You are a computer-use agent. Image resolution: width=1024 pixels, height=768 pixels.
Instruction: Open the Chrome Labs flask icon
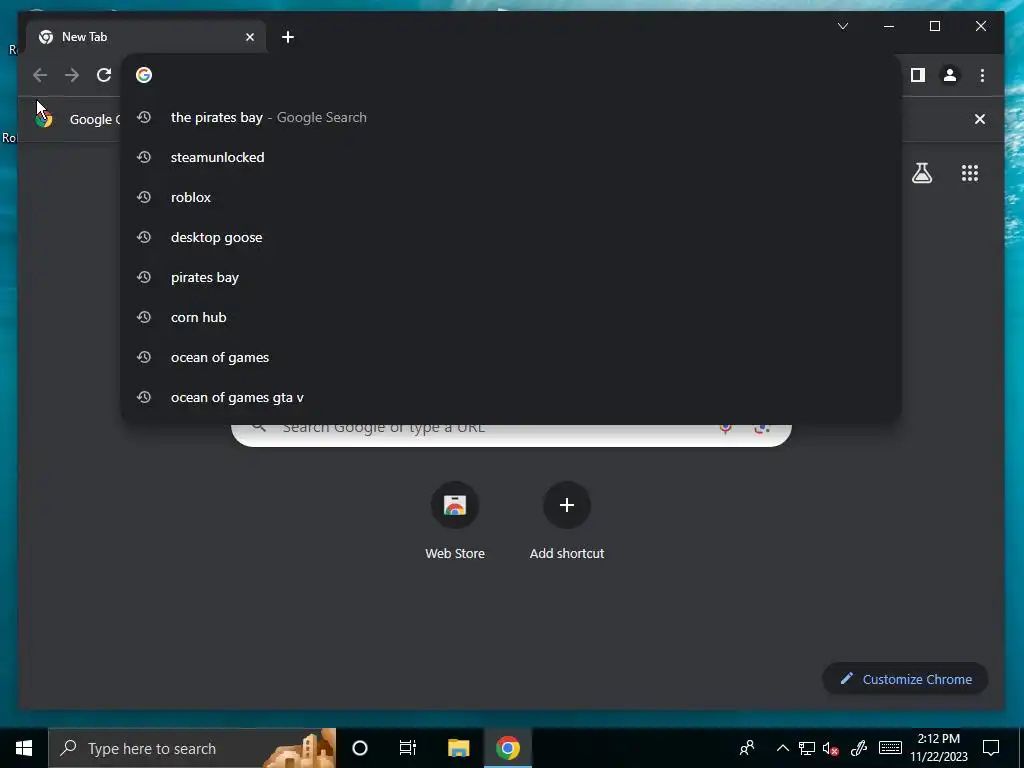(921, 173)
